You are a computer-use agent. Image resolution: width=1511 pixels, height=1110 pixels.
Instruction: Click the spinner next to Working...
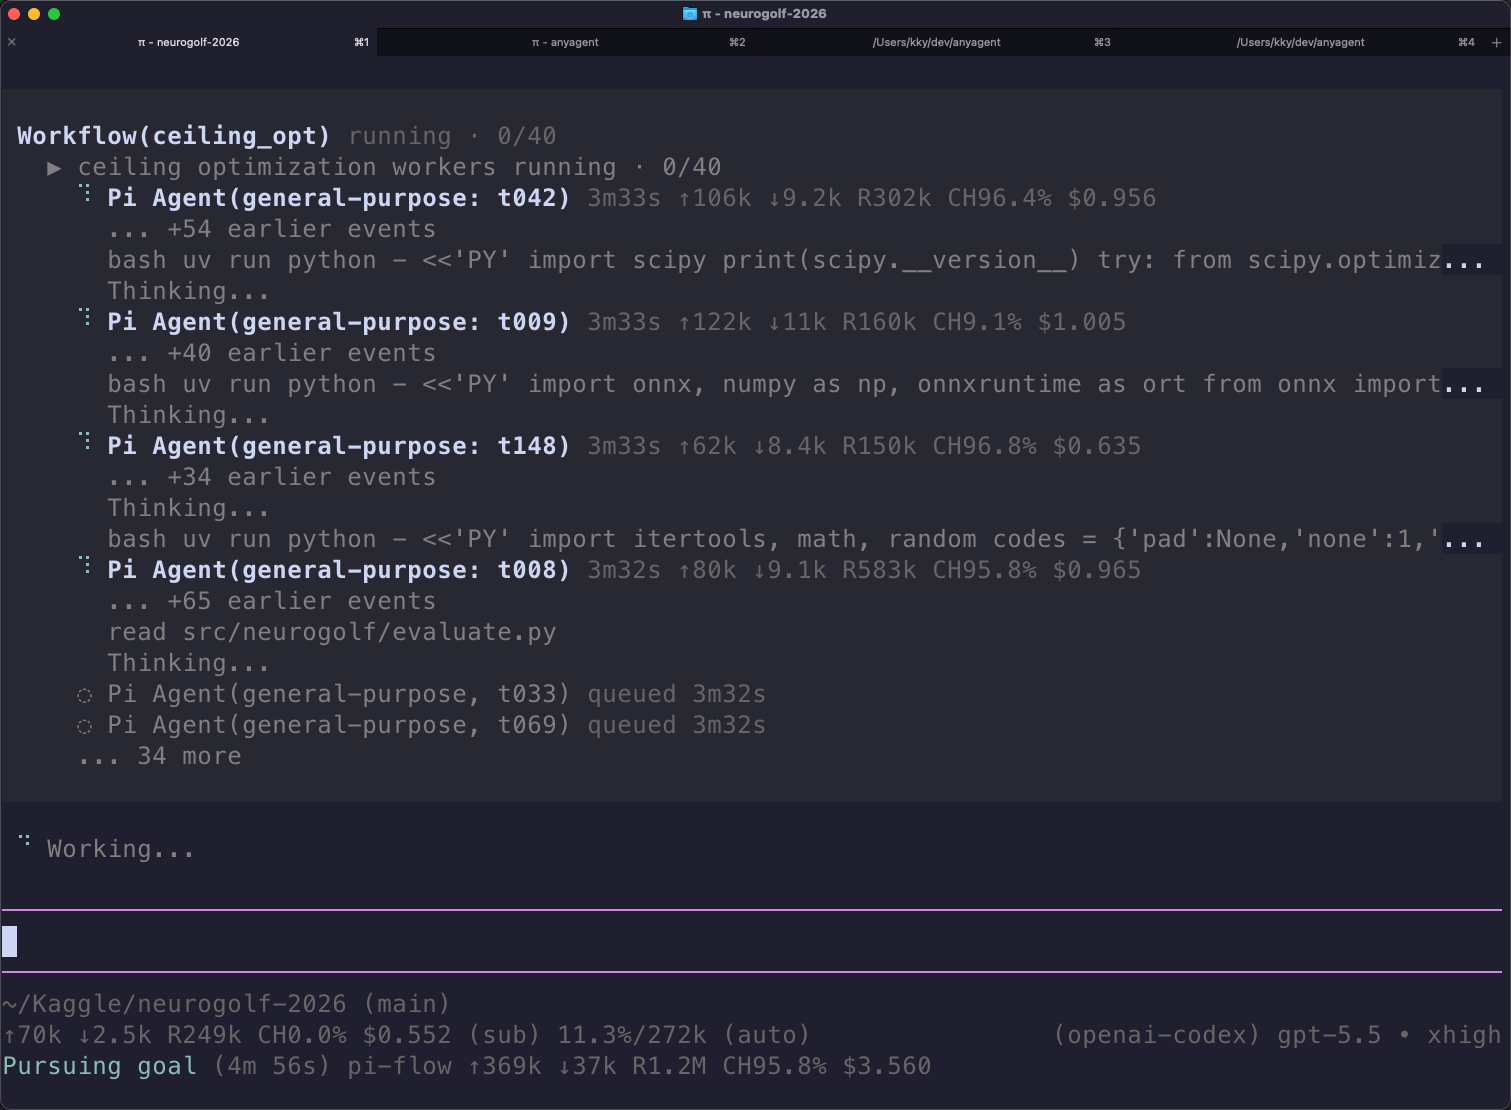(24, 842)
